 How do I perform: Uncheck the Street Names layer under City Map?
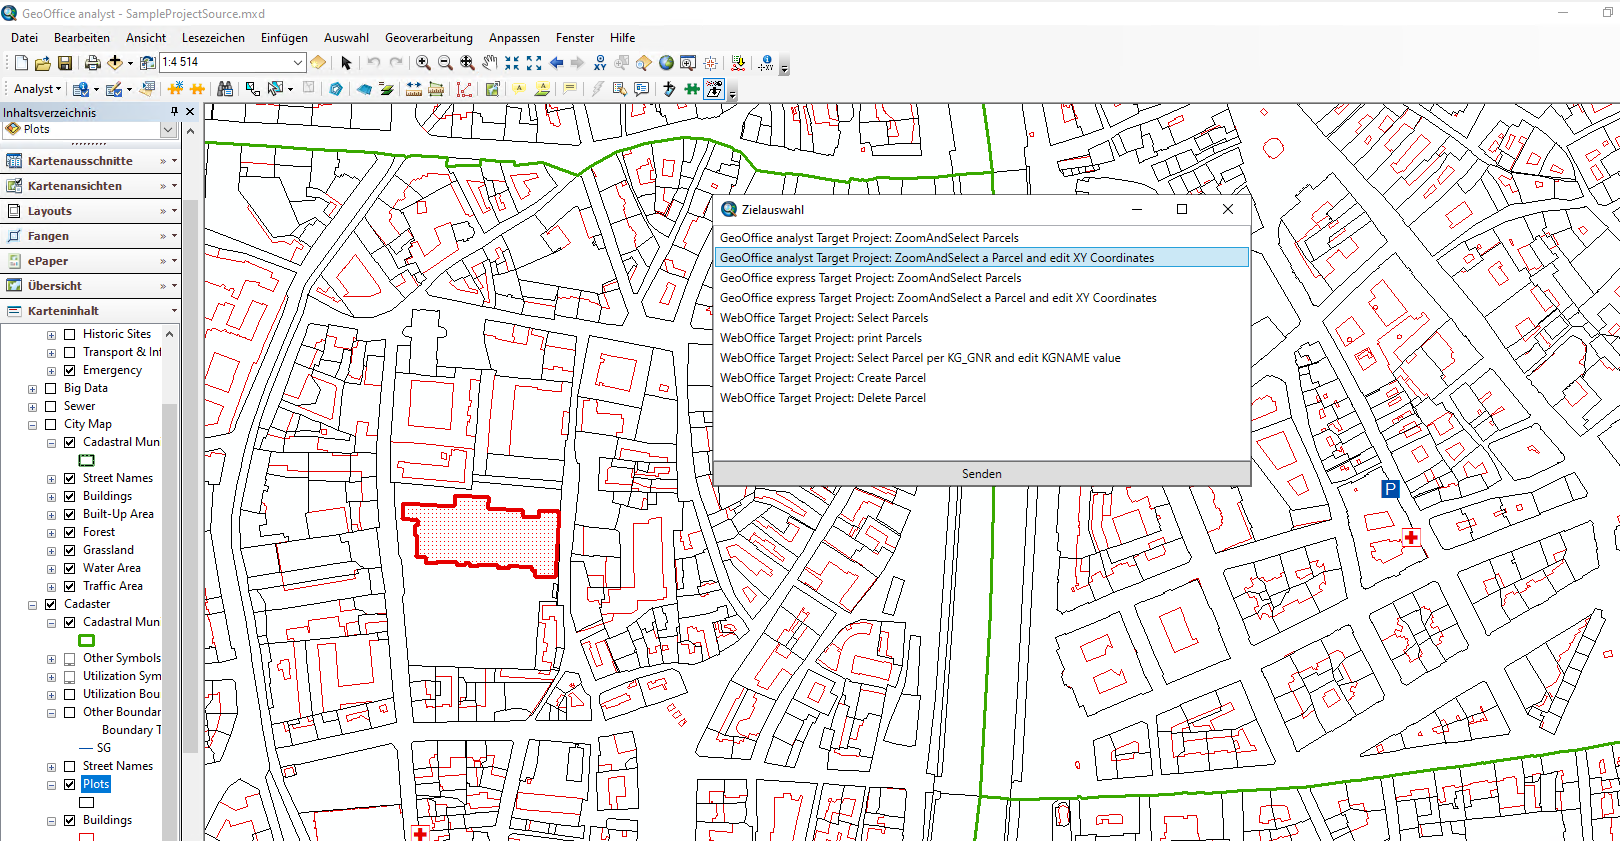tap(70, 478)
